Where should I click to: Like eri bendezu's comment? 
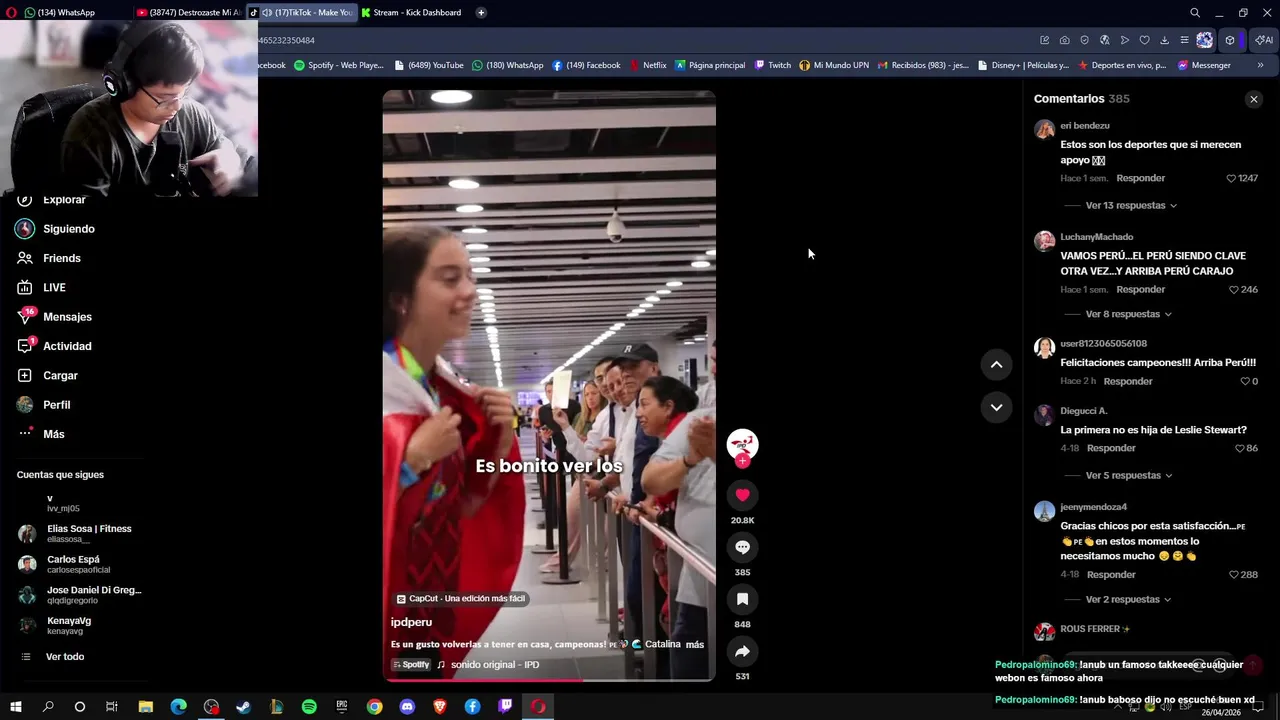[1231, 178]
